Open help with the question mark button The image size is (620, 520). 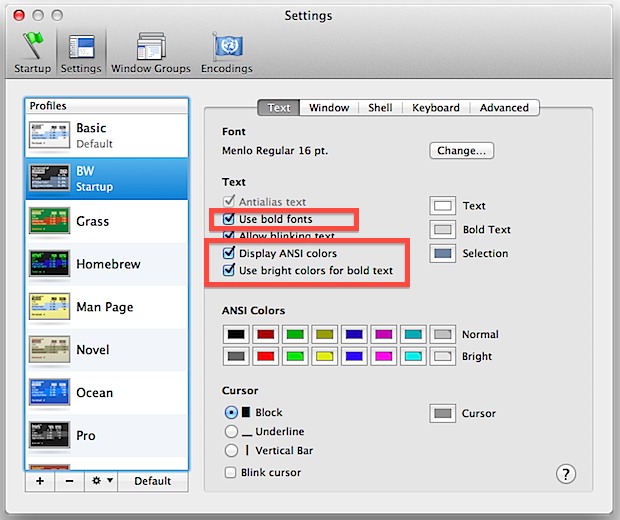tap(566, 474)
